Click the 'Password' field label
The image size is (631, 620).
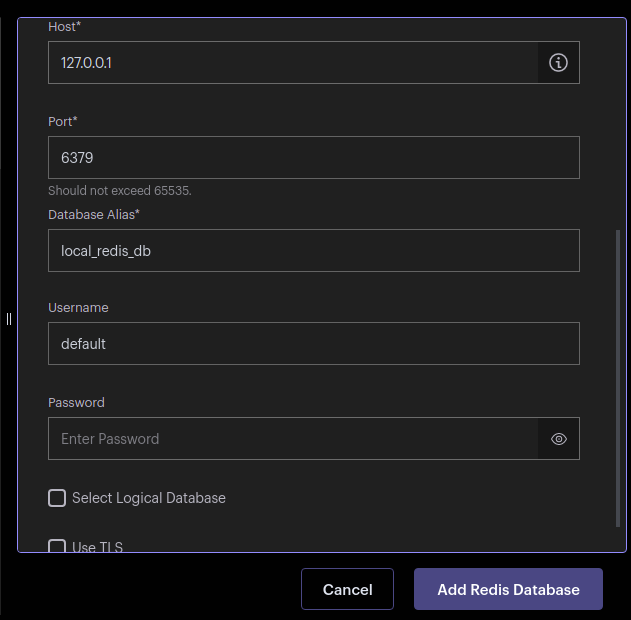coord(76,403)
